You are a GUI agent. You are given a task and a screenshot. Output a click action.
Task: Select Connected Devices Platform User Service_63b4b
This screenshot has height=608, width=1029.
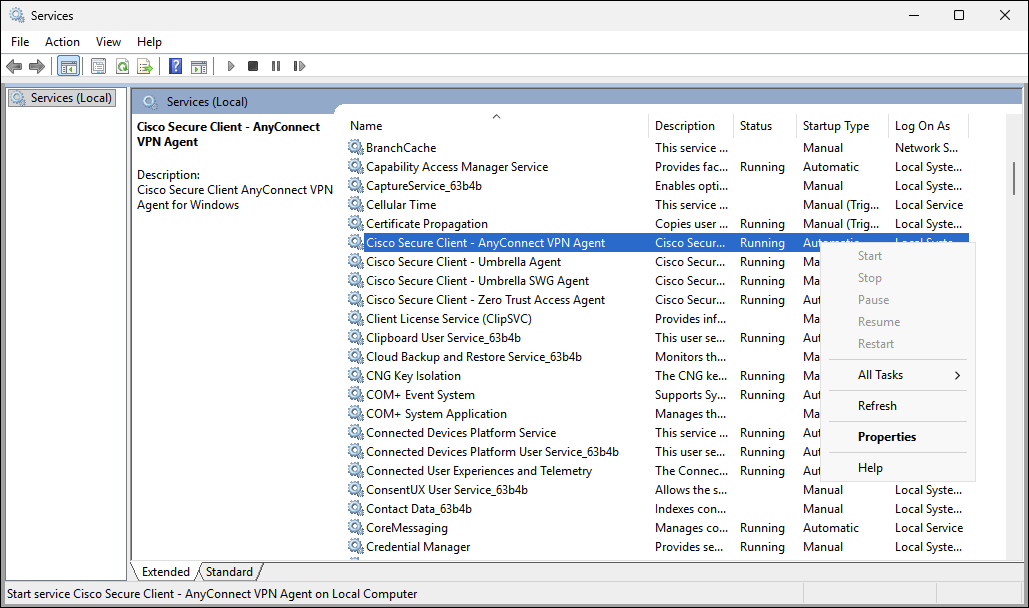[492, 452]
